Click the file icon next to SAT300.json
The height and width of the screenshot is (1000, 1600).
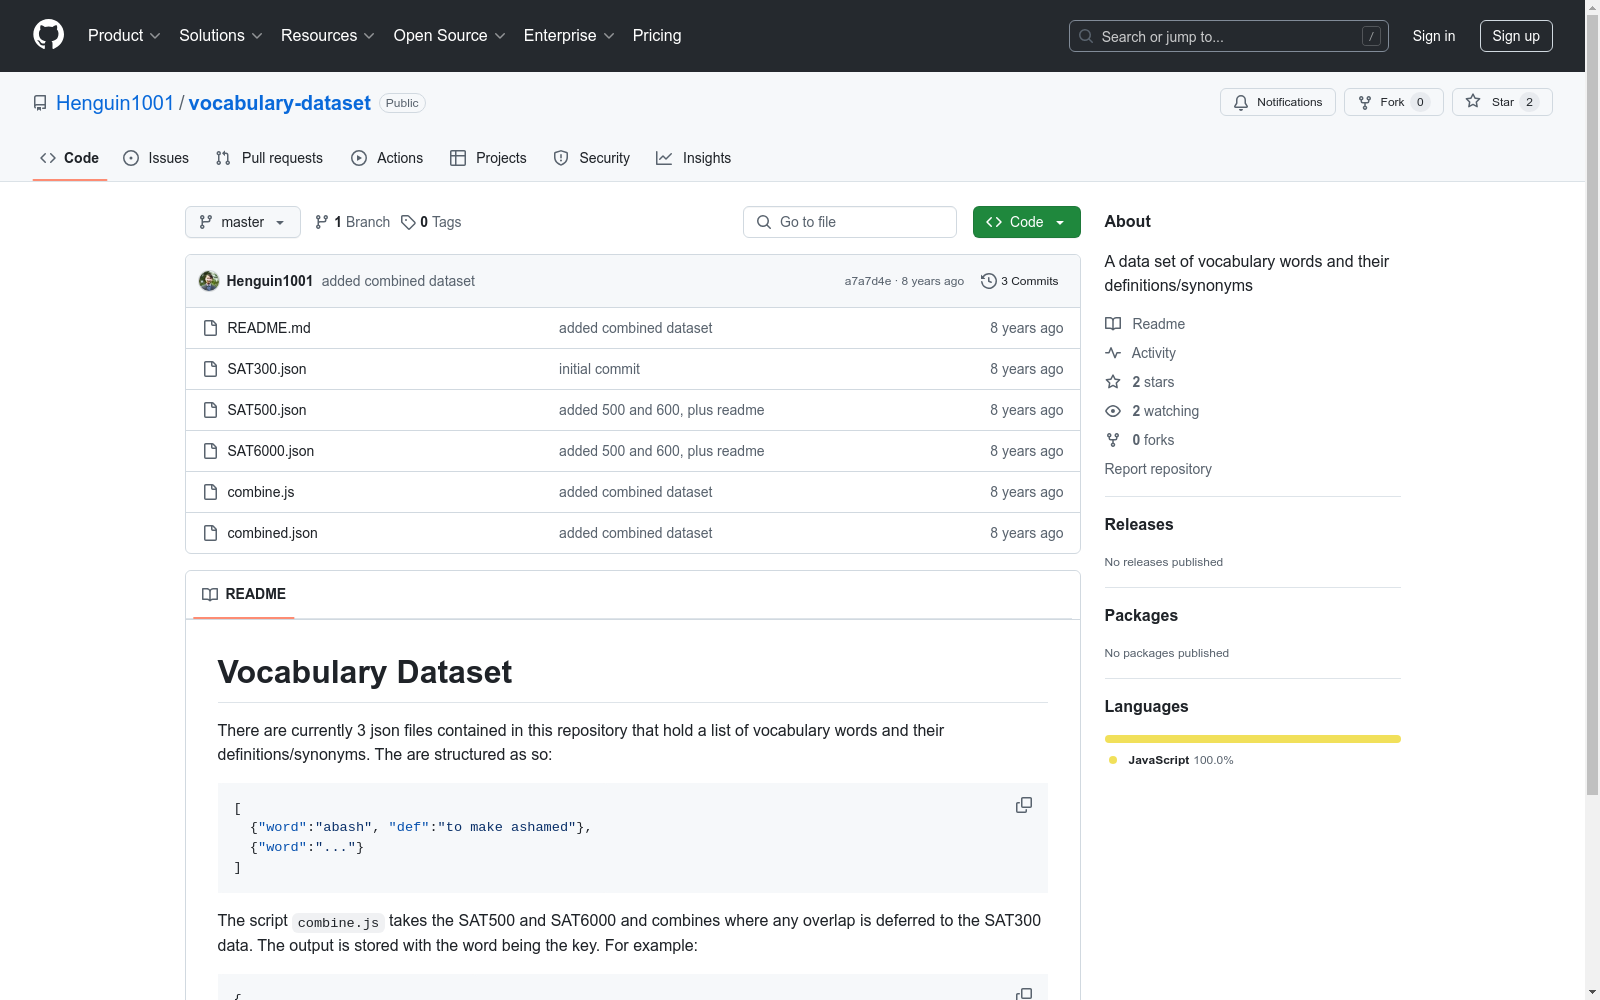(210, 369)
